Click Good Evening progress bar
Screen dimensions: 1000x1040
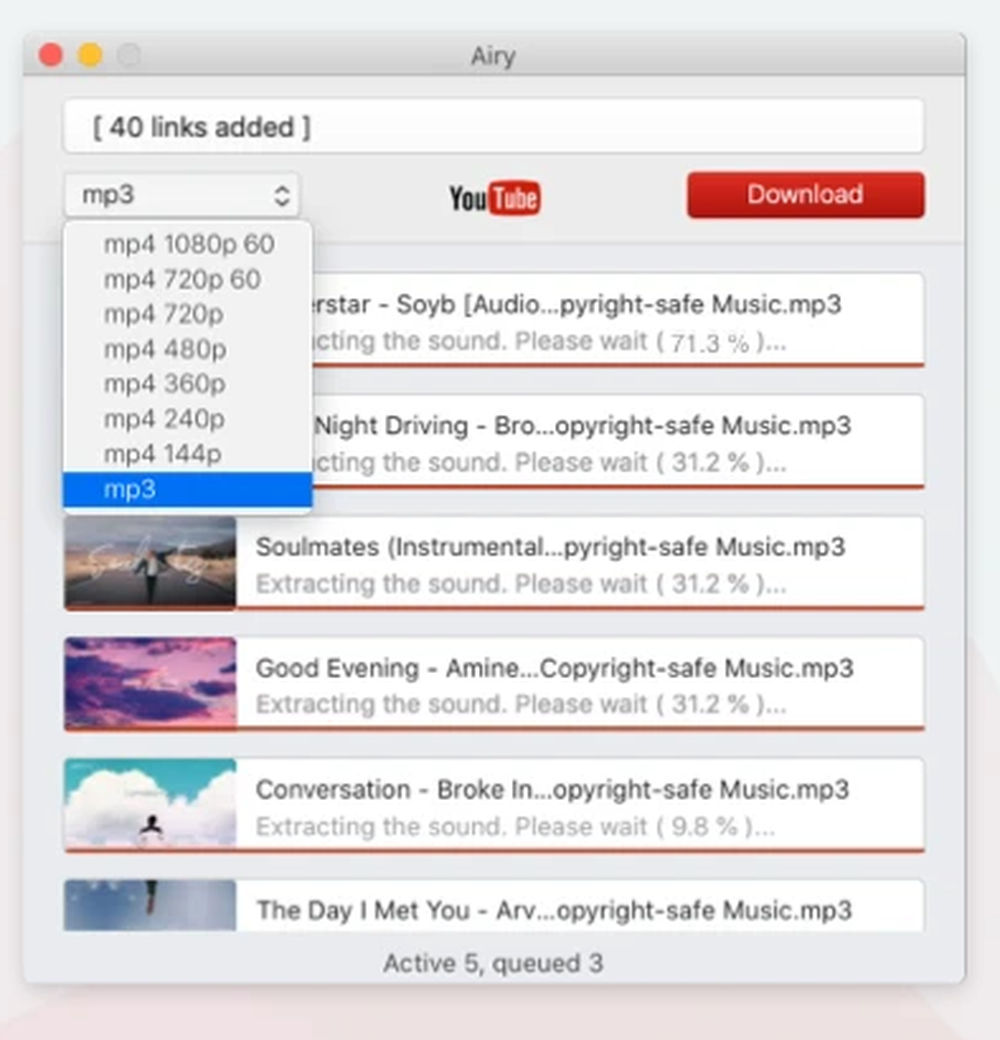click(494, 728)
